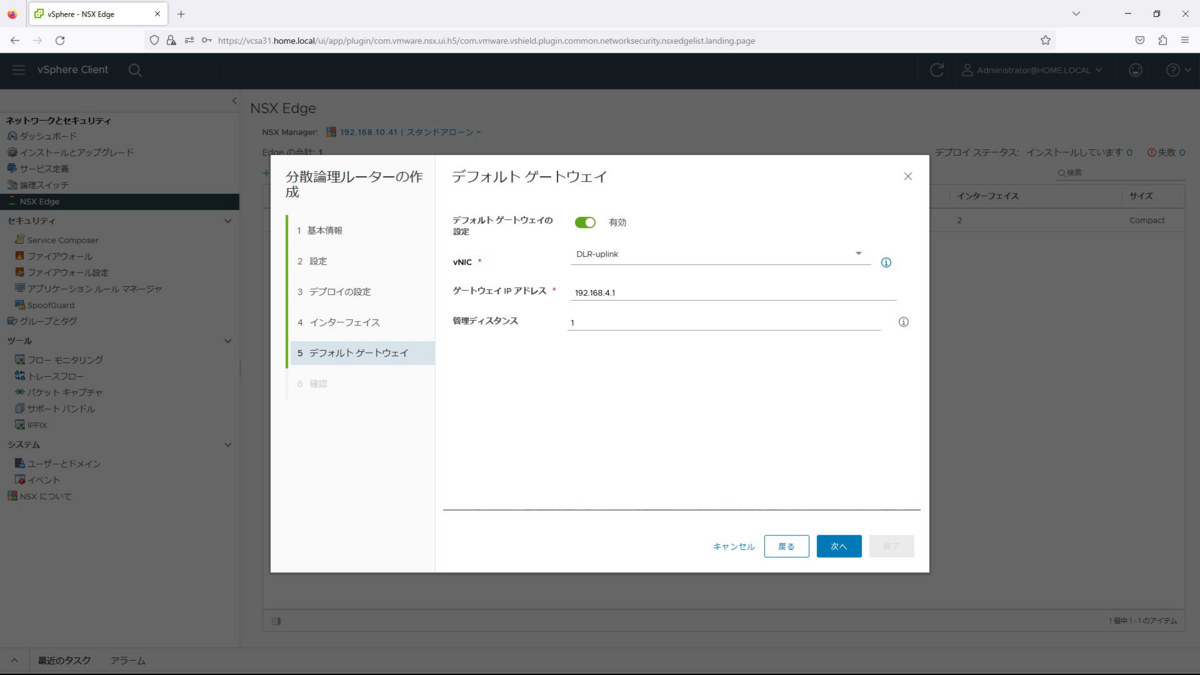Open the NSX Manager 192.168.10.41 dropdown

pos(404,132)
